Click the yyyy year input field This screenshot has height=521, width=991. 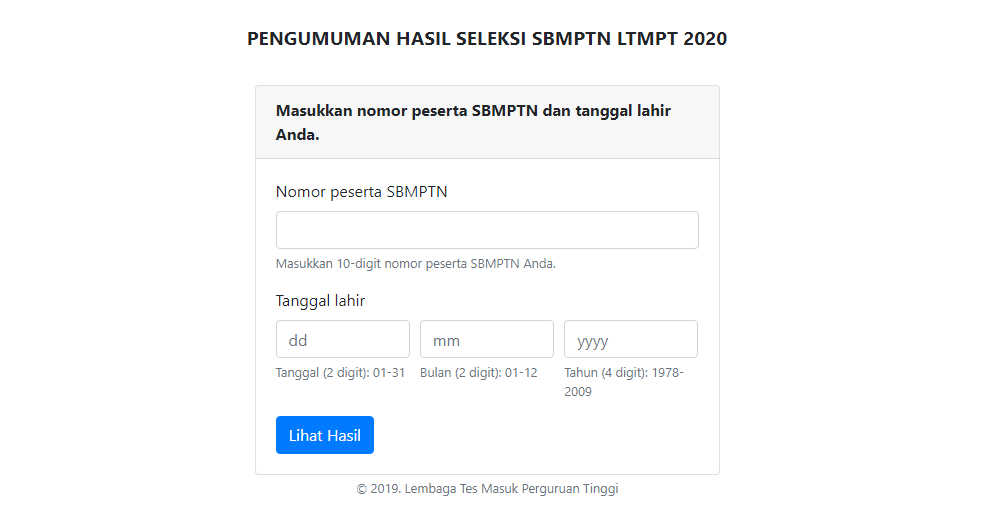[x=631, y=339]
